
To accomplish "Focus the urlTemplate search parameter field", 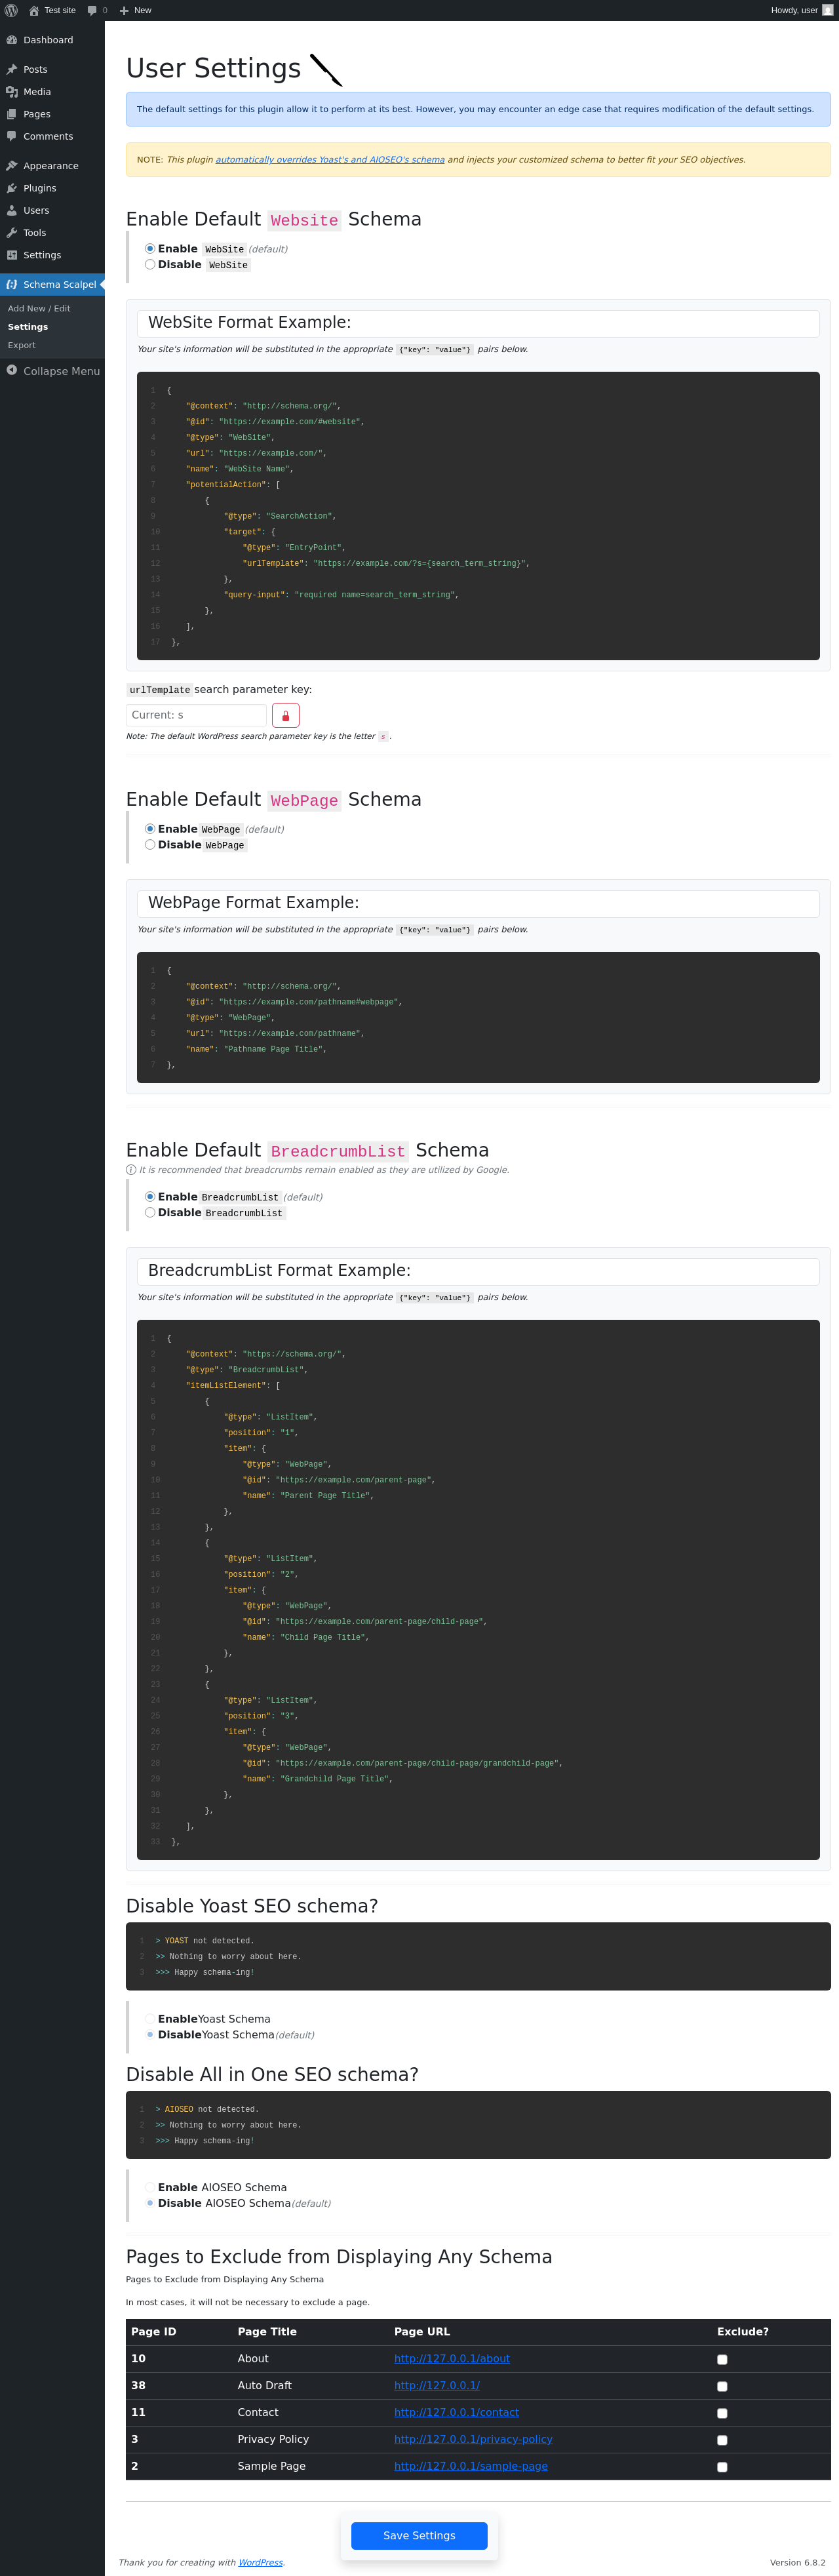I will 196,715.
